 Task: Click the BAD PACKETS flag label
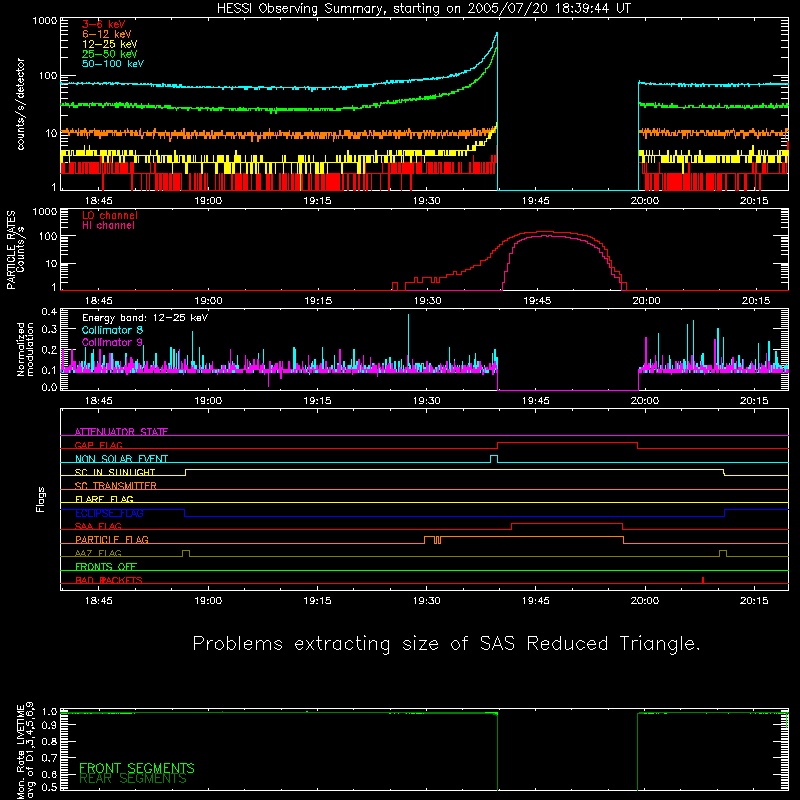(109, 580)
